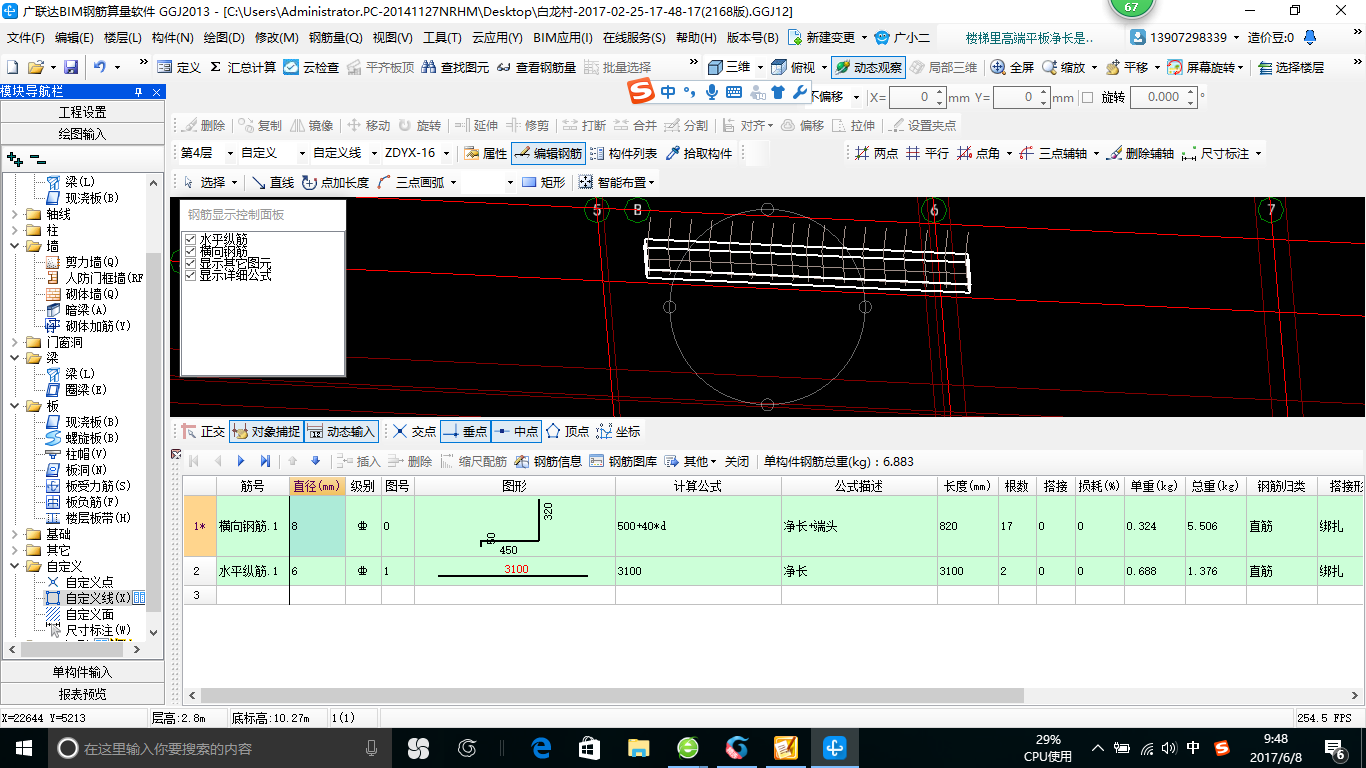
Task: Click the 工程设置 panel button
Action: coord(82,112)
